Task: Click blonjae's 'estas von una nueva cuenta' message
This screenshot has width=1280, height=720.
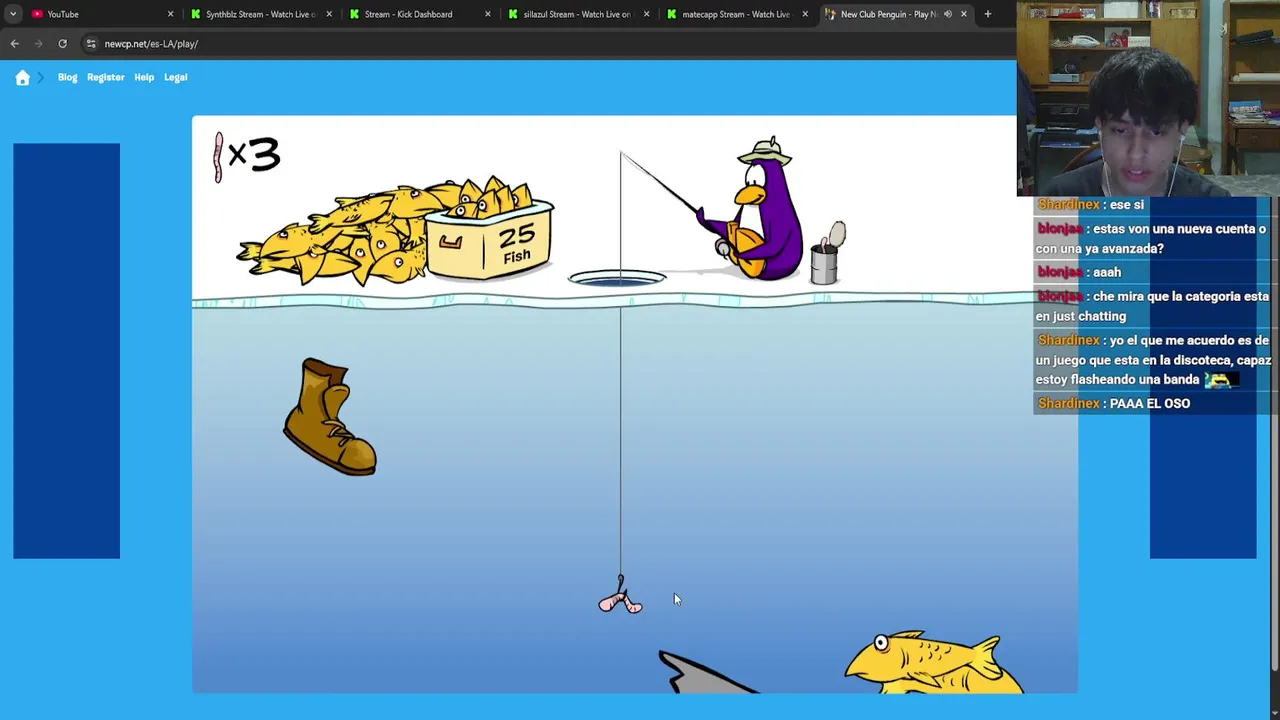Action: pos(1152,239)
